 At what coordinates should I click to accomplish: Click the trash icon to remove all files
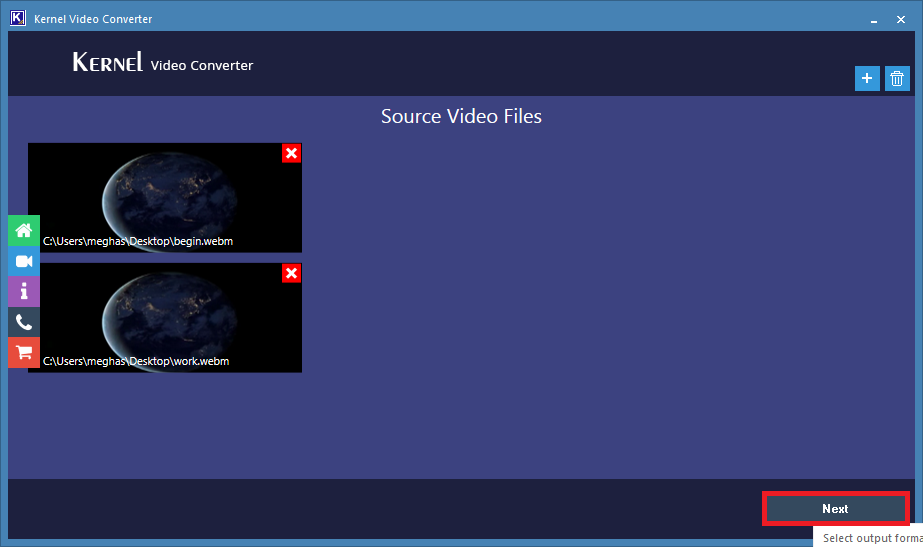(x=897, y=78)
